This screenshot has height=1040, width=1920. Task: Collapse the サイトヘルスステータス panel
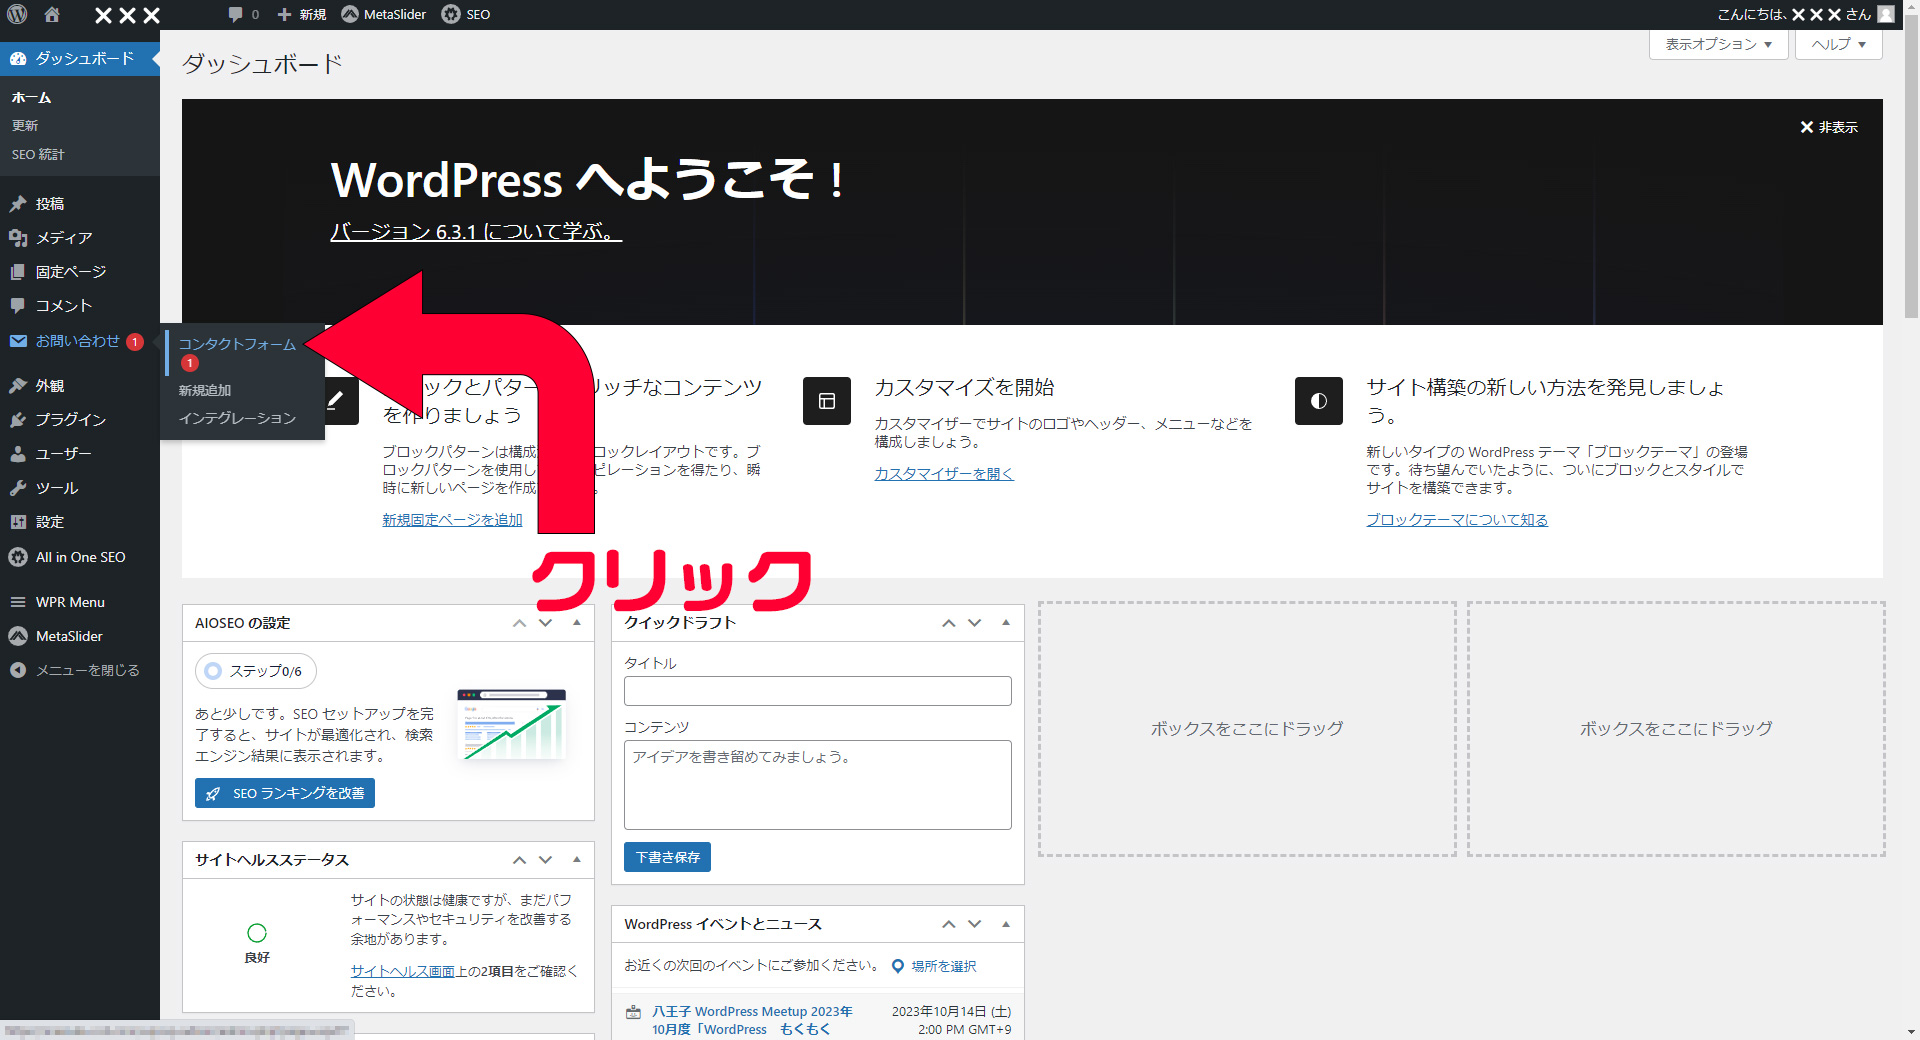(577, 860)
